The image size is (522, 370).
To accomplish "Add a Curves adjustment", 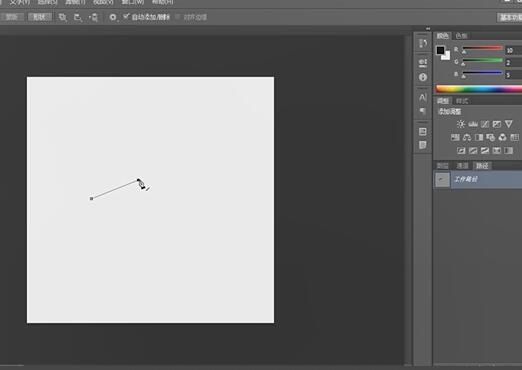I will [x=485, y=124].
